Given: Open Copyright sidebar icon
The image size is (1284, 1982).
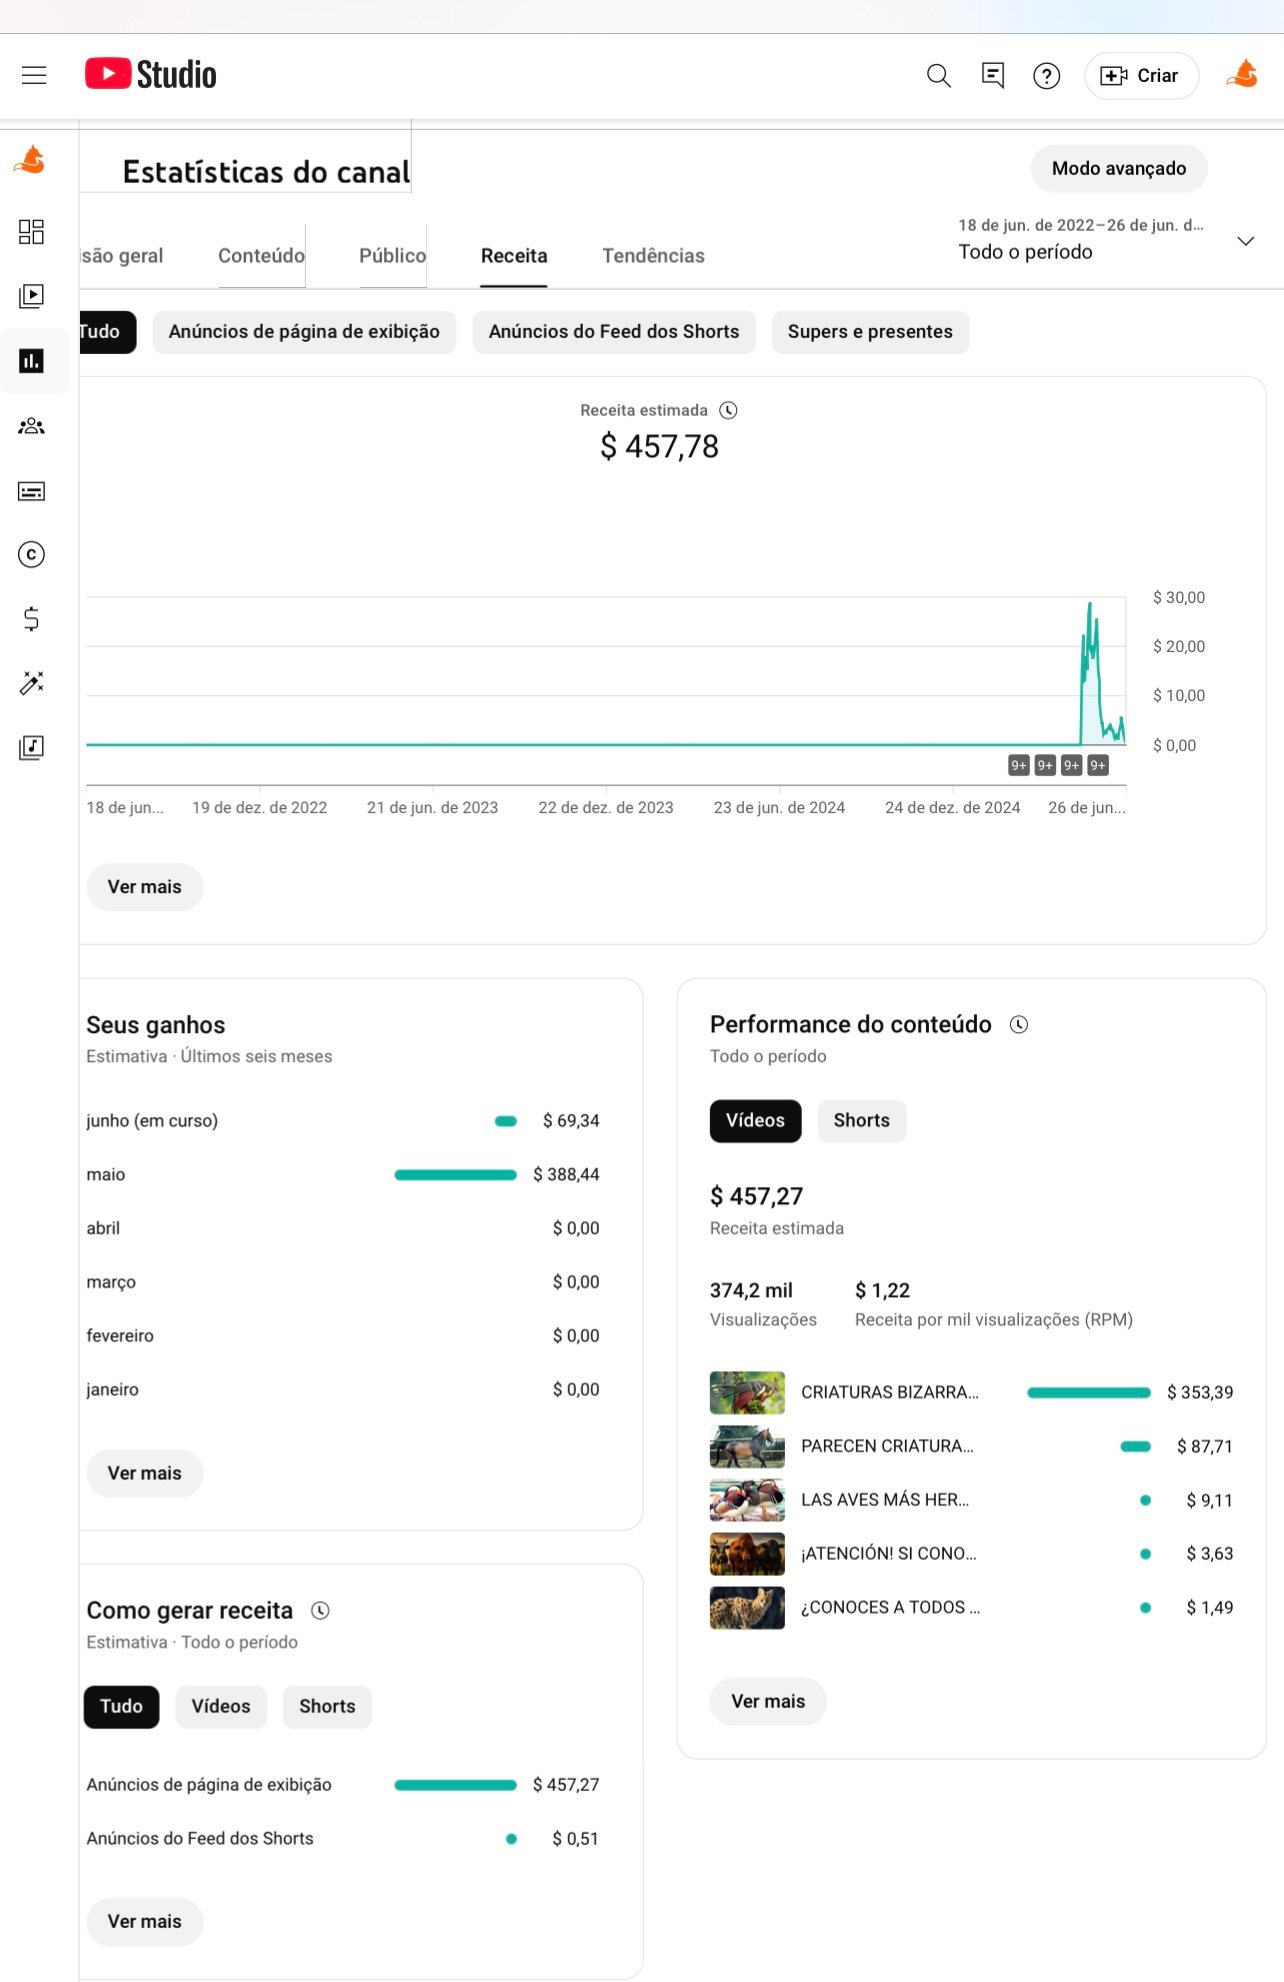Looking at the screenshot, I should point(32,554).
